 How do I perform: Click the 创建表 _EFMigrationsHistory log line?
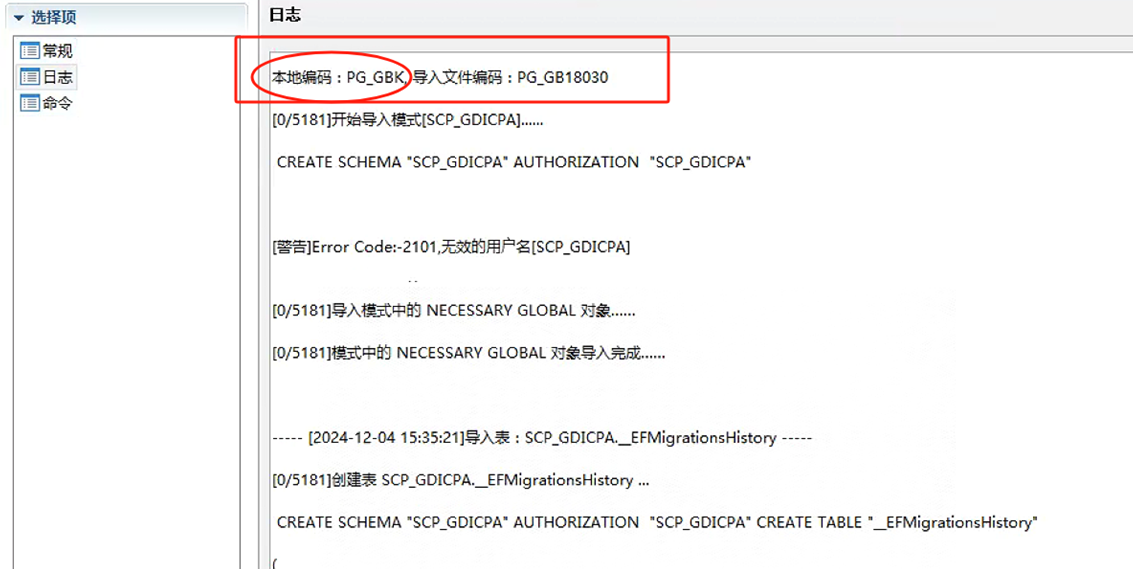point(460,480)
